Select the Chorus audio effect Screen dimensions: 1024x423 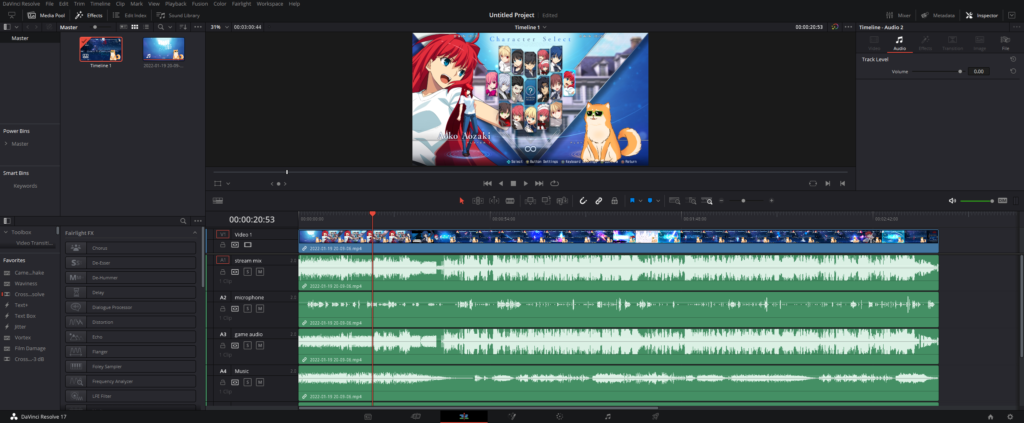click(x=131, y=248)
